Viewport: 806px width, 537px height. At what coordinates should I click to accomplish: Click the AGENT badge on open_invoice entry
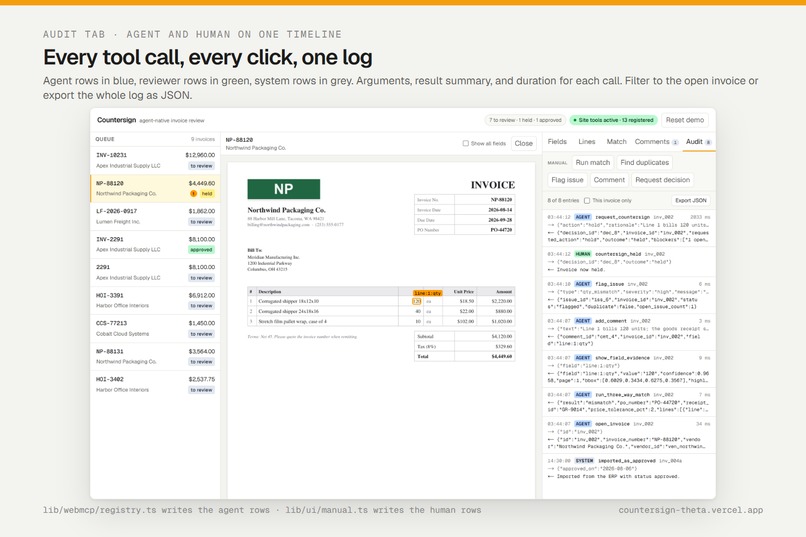coord(582,424)
